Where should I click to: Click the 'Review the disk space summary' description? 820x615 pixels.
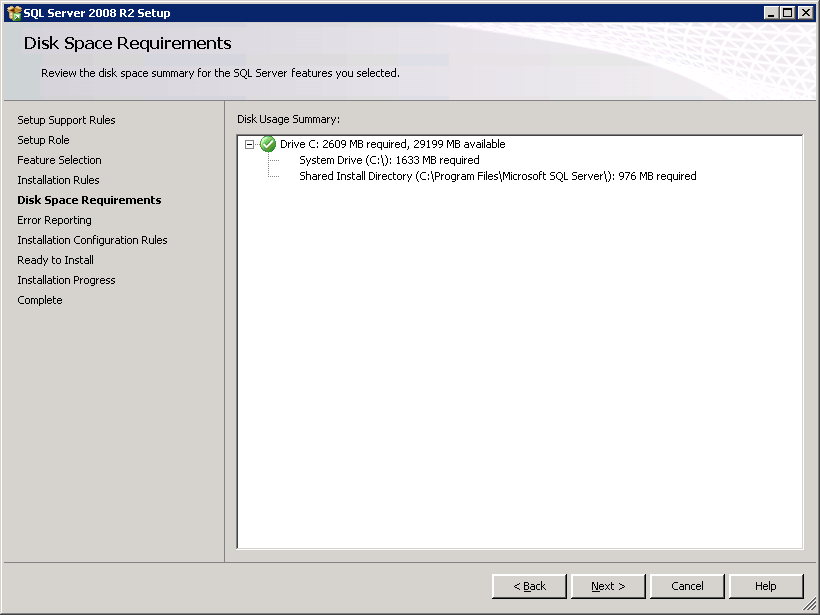[220, 73]
